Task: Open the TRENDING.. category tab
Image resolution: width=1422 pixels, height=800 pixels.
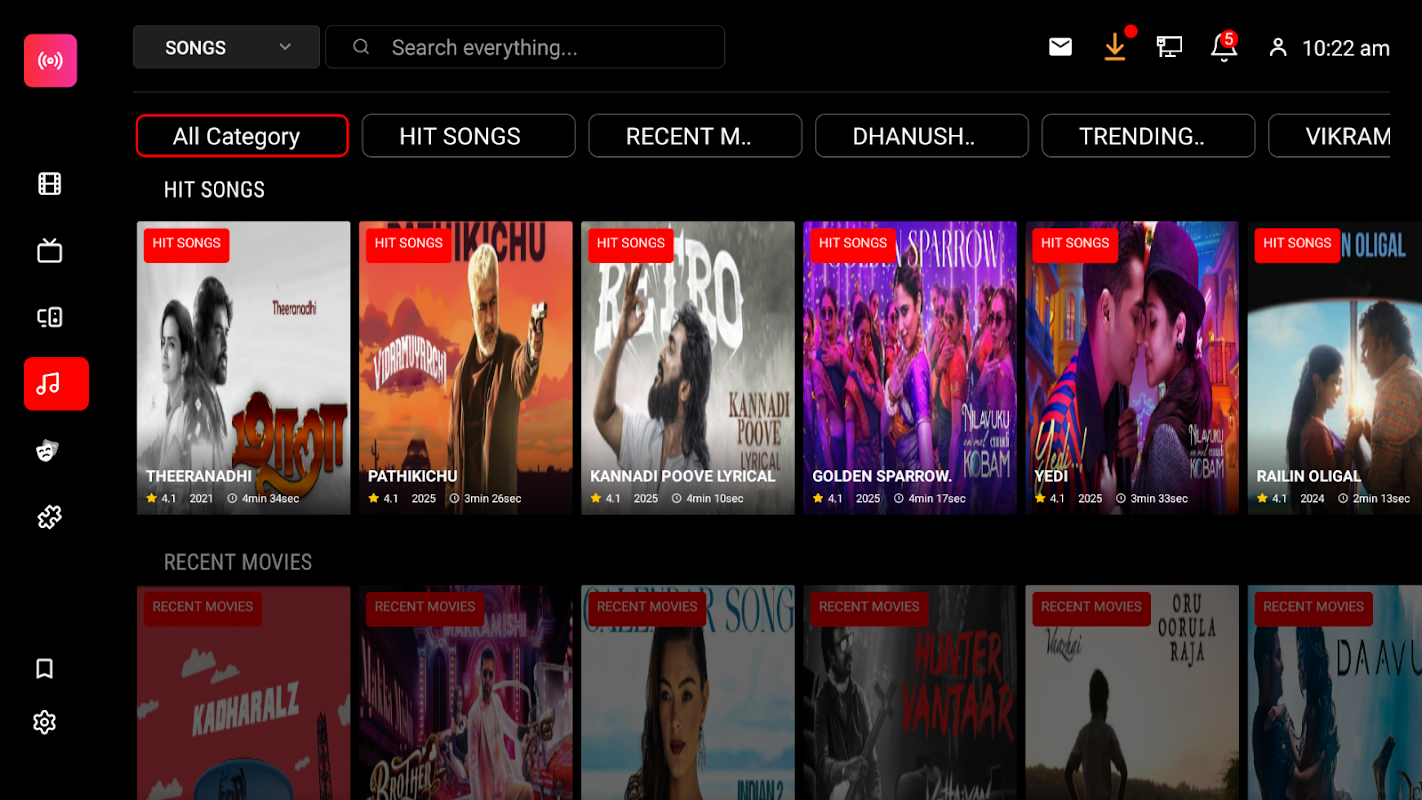Action: pos(1148,136)
